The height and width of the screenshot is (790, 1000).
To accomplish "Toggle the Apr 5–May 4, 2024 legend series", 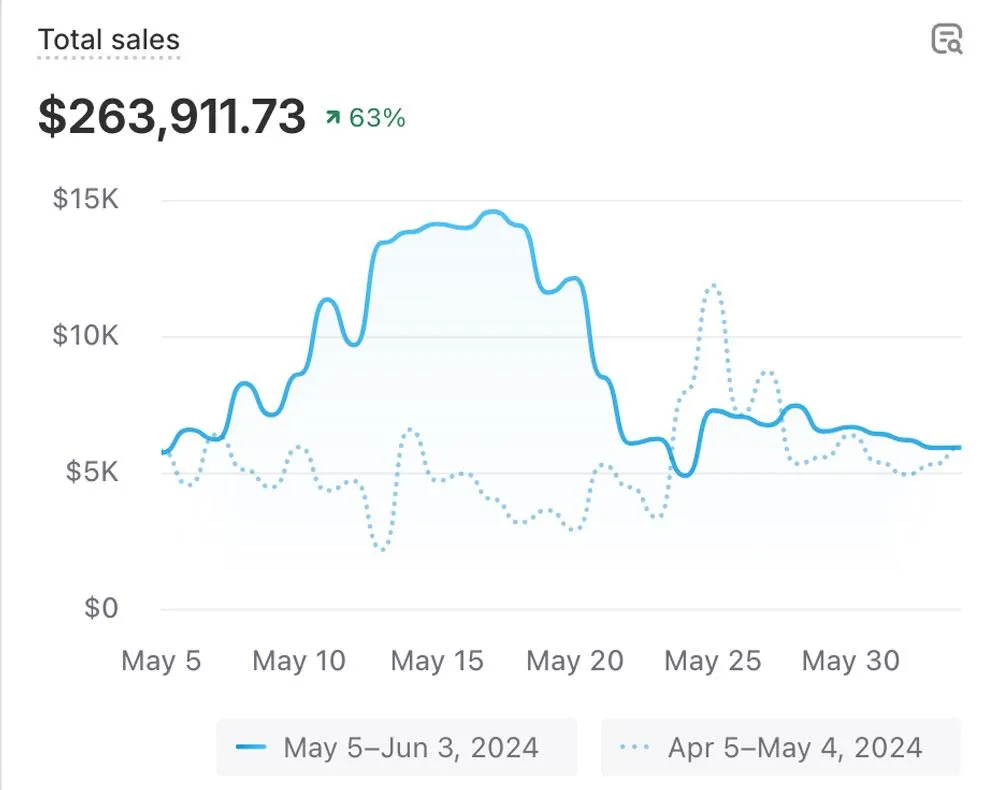I will (780, 747).
